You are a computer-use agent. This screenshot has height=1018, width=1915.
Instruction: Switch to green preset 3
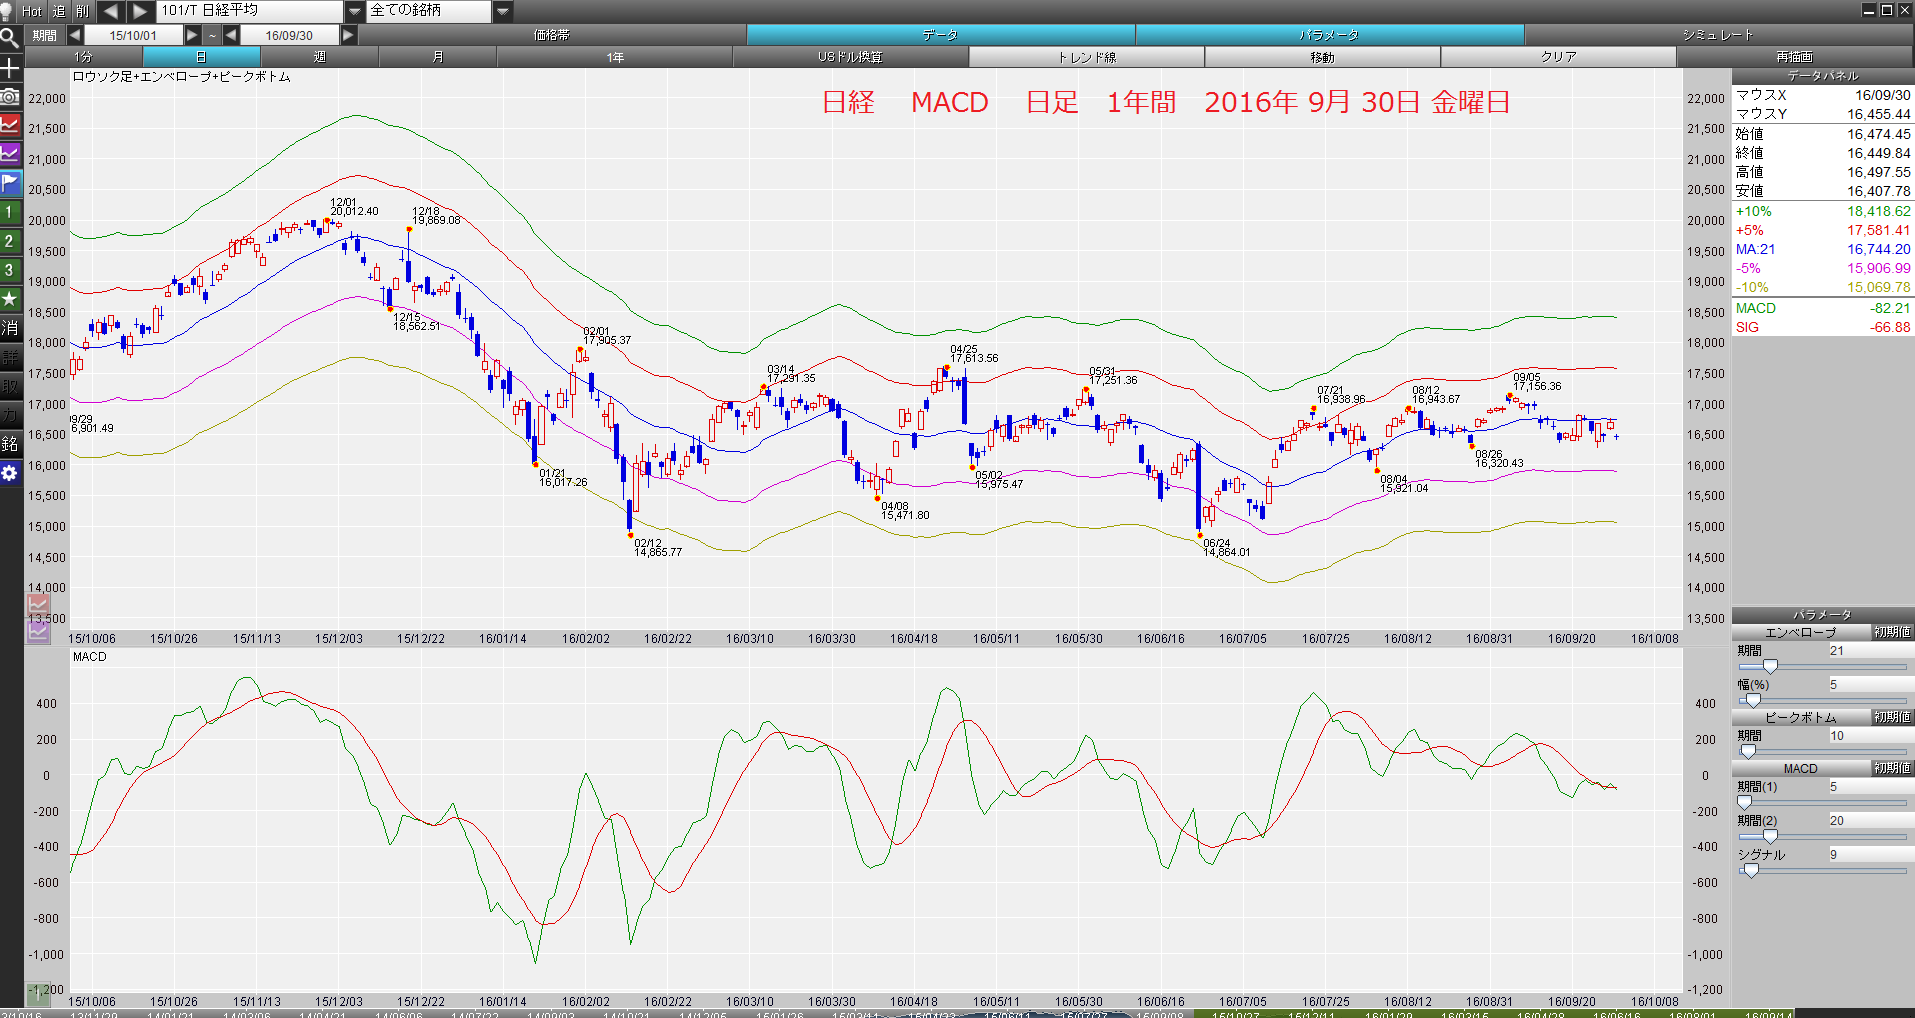10,270
